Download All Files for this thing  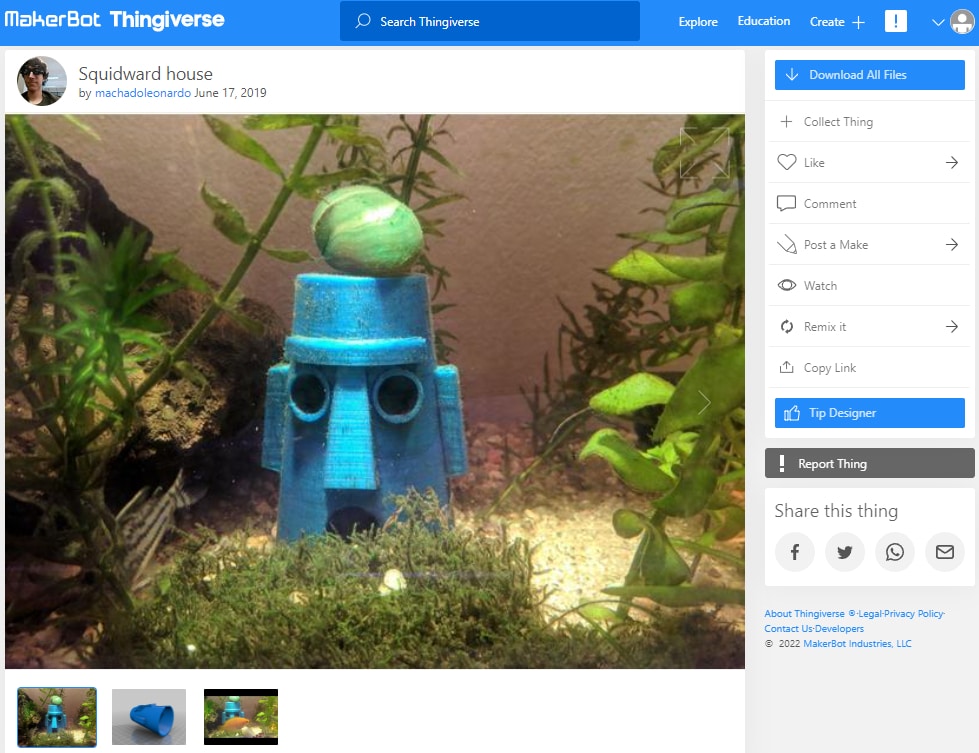tap(868, 74)
